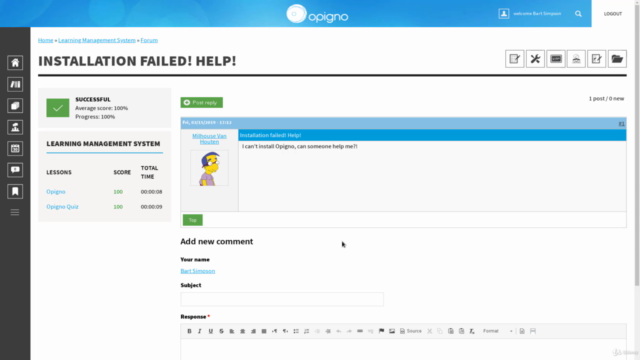Open the Opigno lesson link
This screenshot has width=640, height=360.
[56, 191]
